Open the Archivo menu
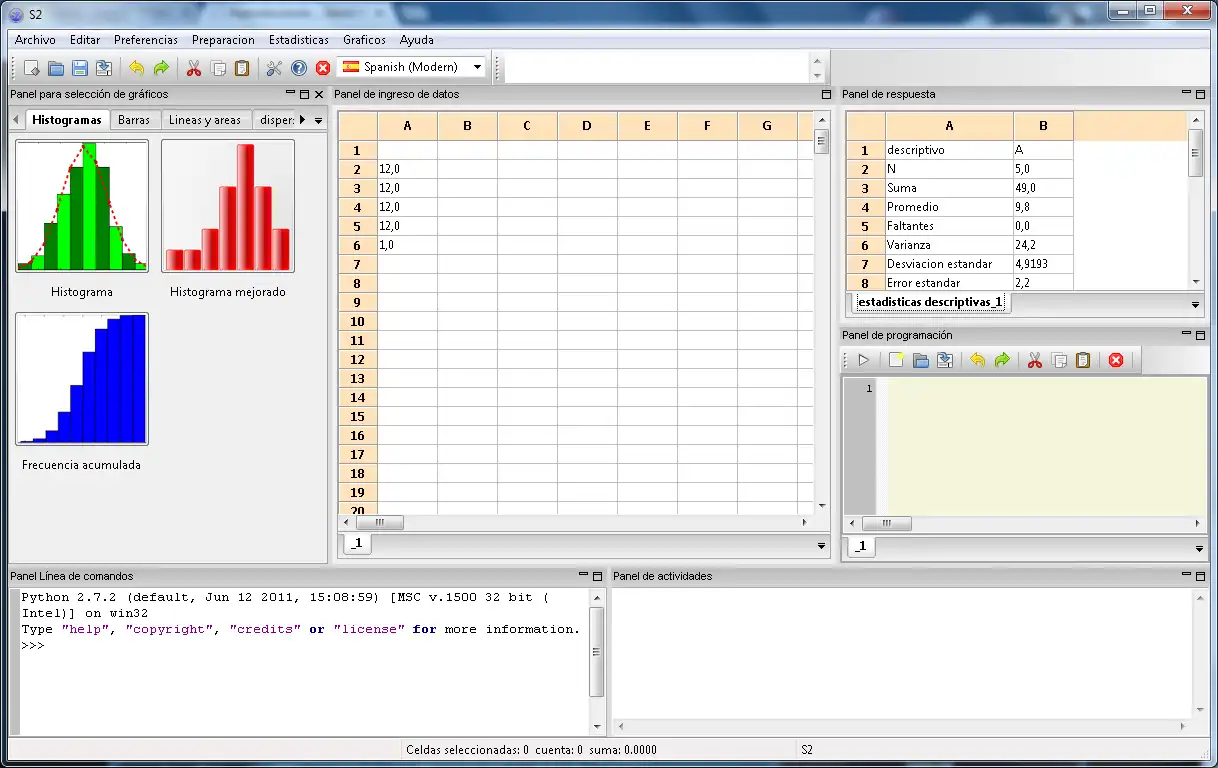The image size is (1218, 768). (x=35, y=40)
